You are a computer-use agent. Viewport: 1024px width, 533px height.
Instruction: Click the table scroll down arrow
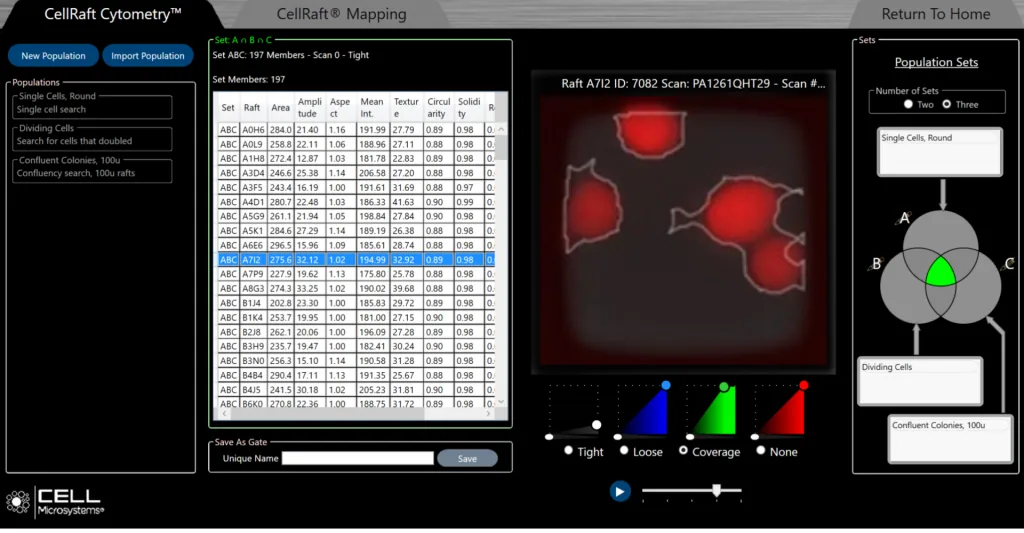(x=501, y=402)
